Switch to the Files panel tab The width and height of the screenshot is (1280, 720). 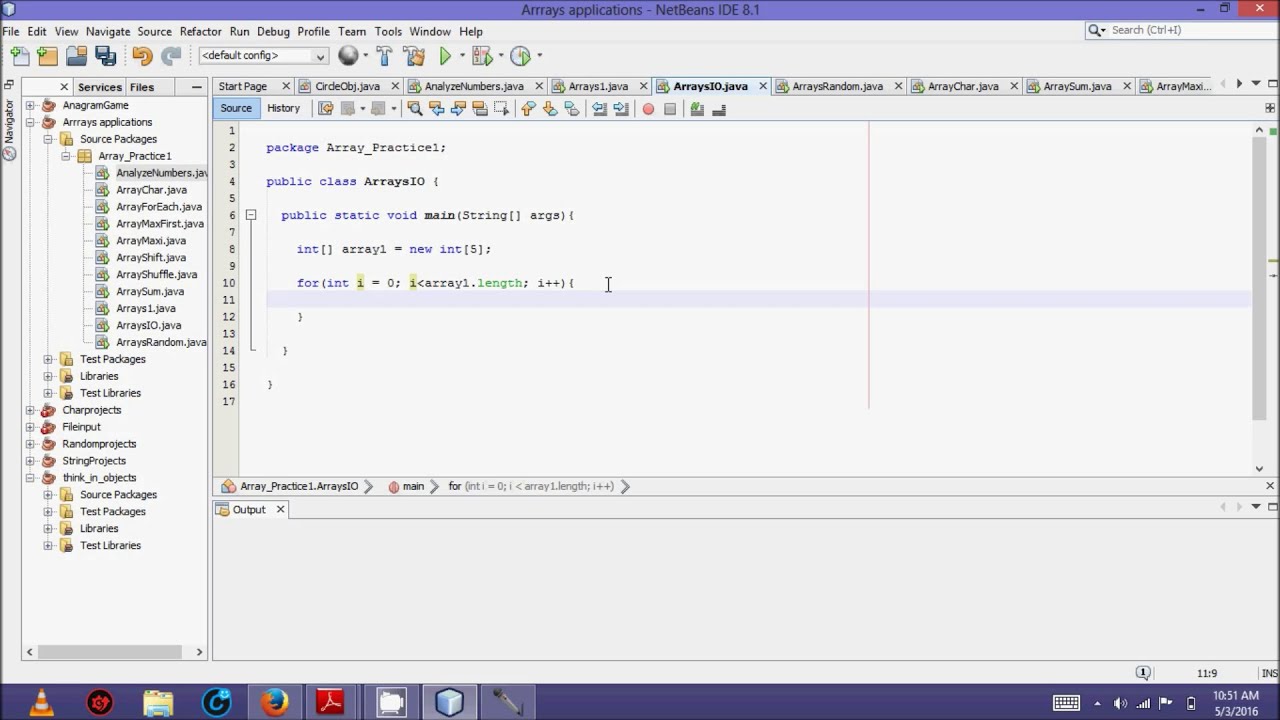tap(142, 87)
